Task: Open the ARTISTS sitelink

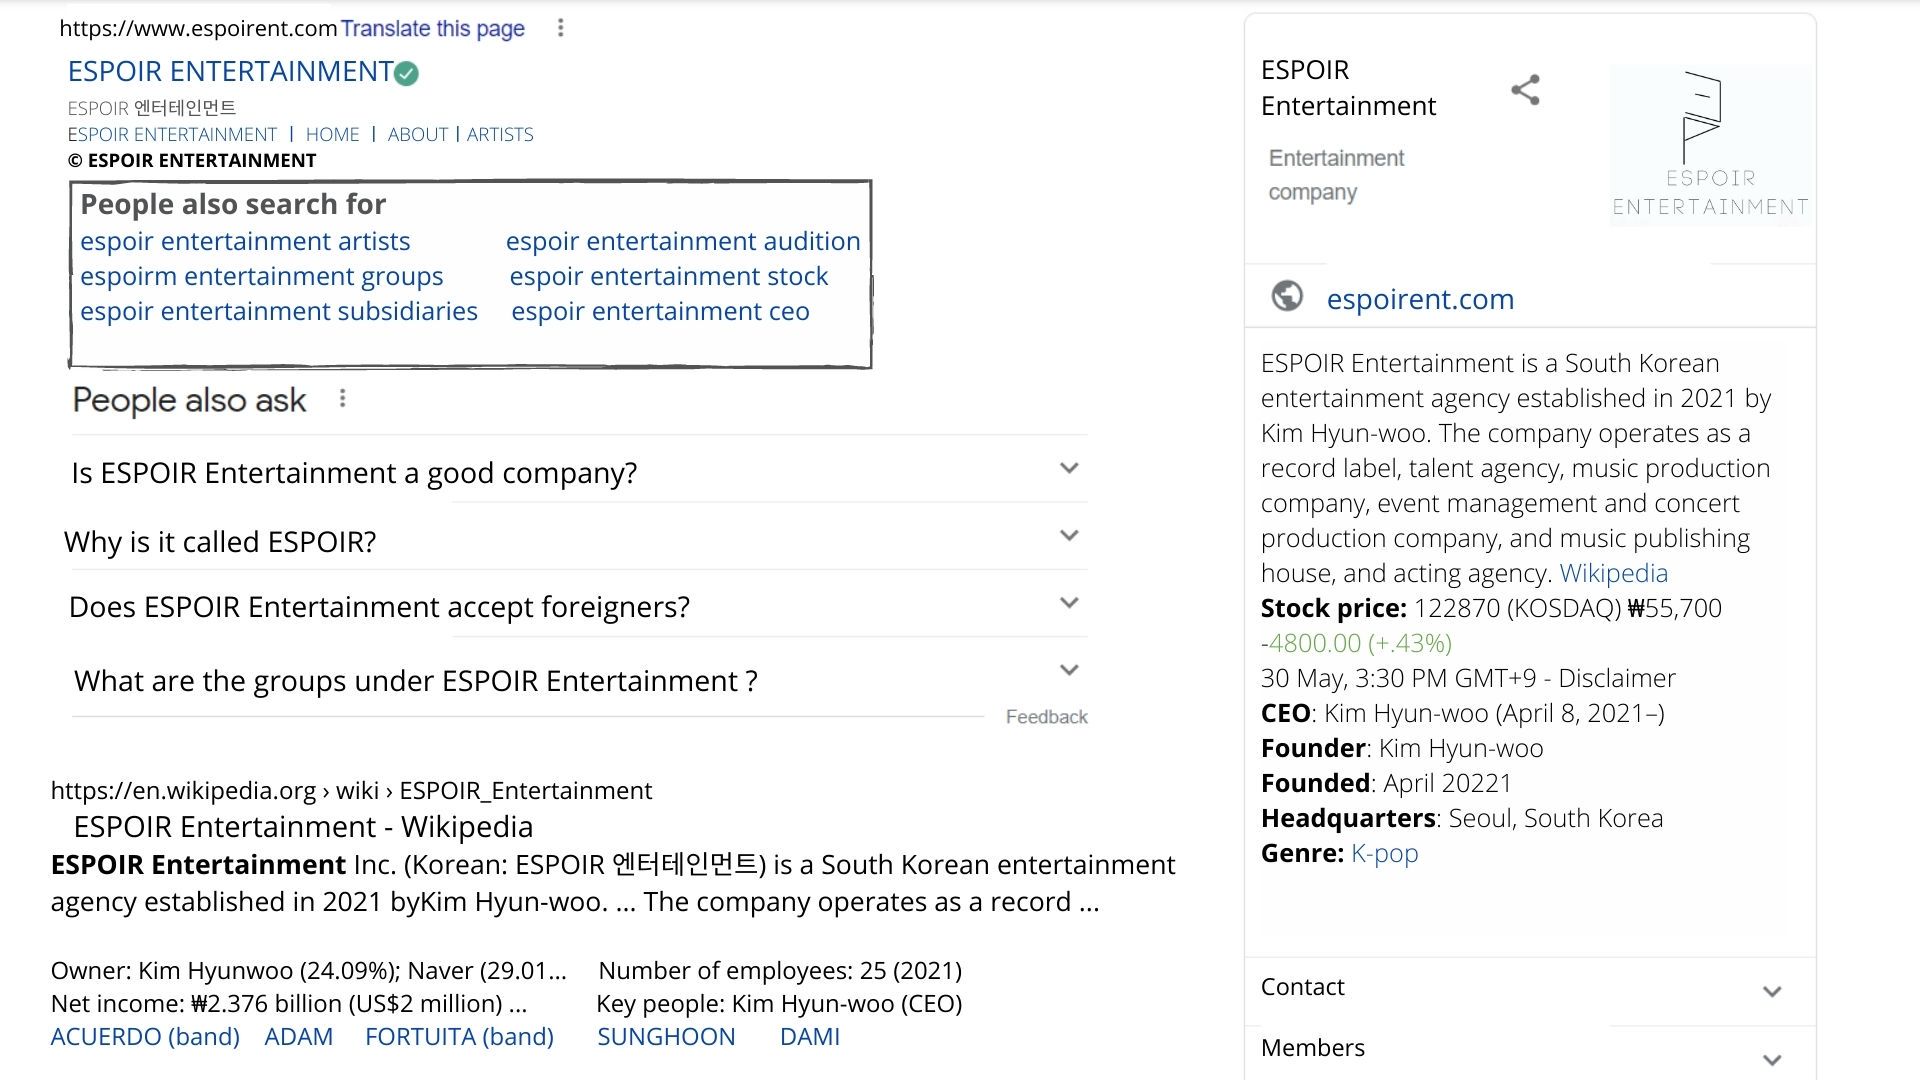Action: 500,134
